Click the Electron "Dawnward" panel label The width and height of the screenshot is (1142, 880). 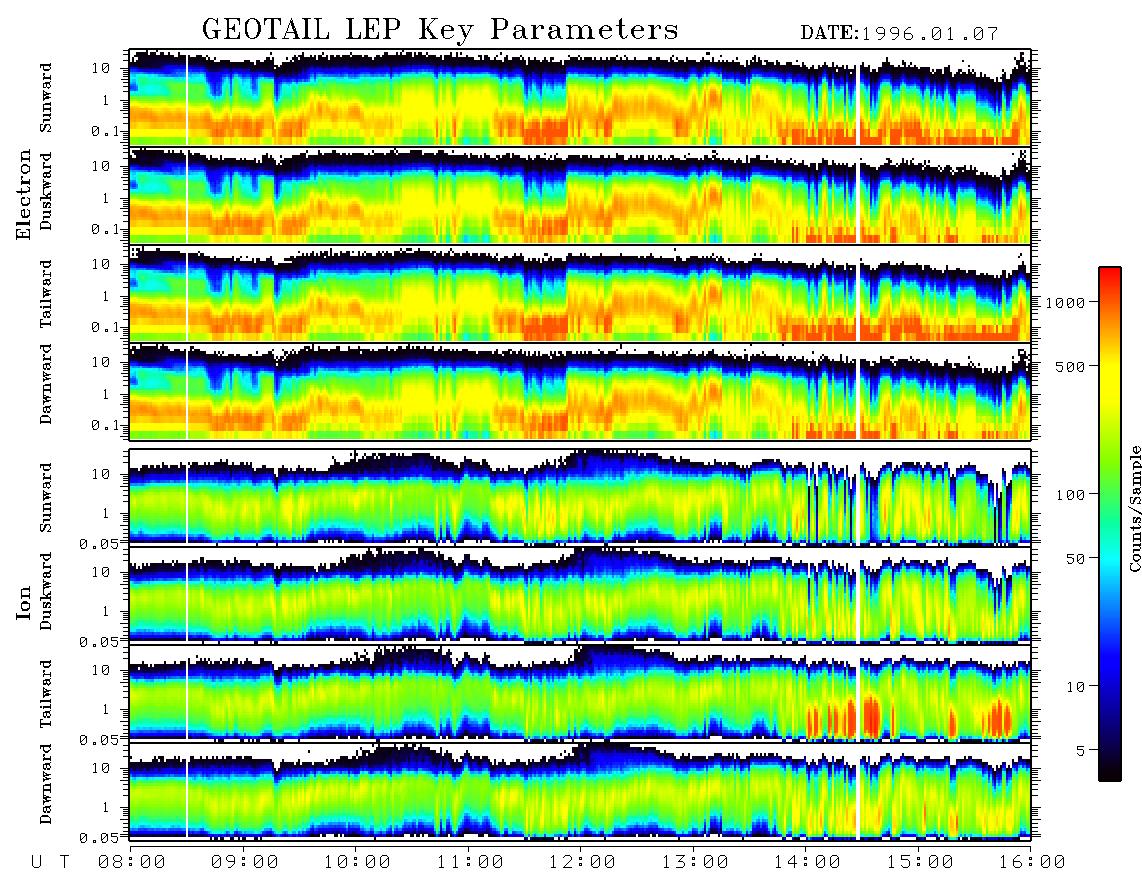(46, 385)
